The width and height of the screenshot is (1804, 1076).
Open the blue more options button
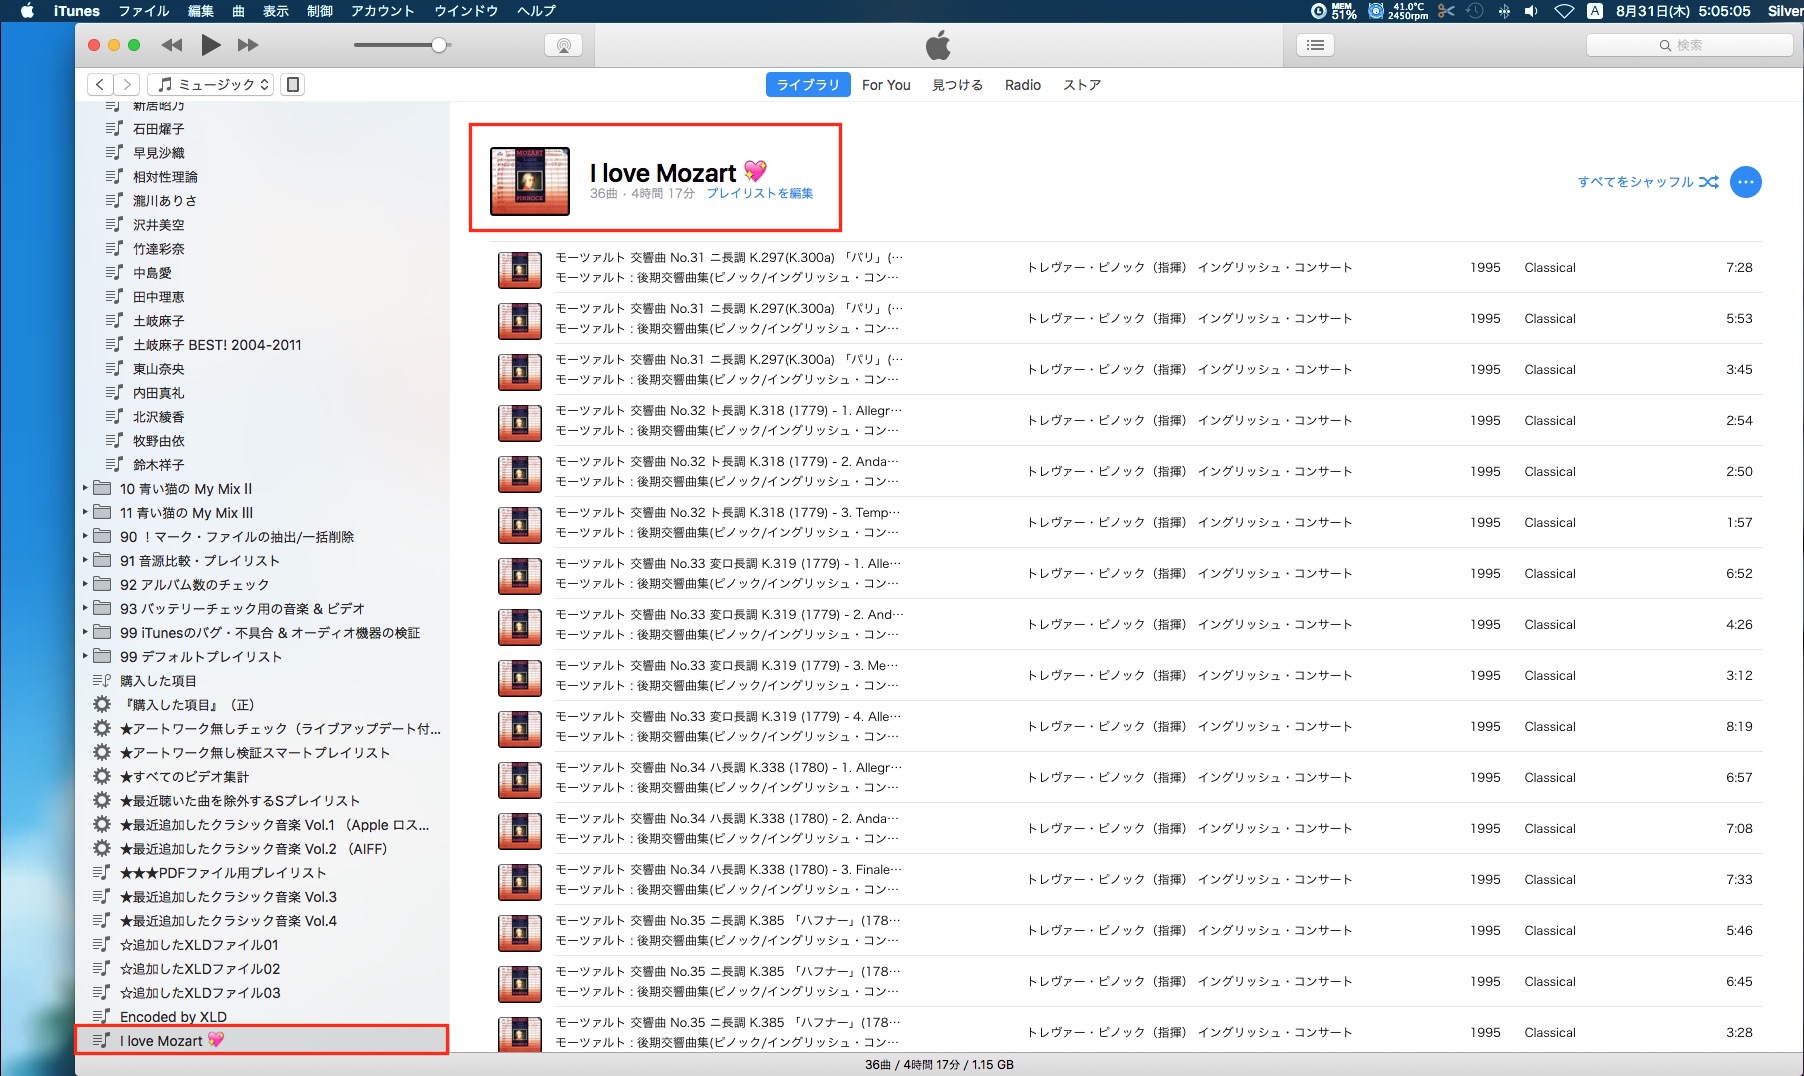[1745, 182]
